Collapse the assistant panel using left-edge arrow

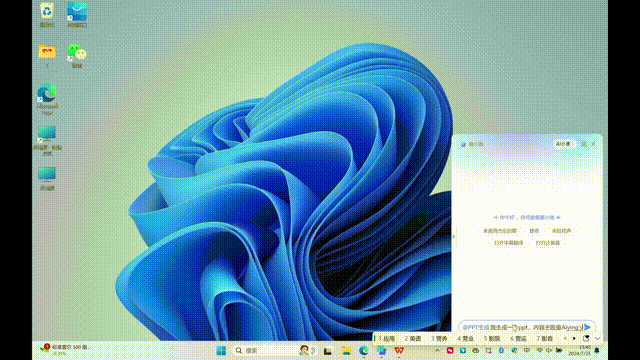453,236
